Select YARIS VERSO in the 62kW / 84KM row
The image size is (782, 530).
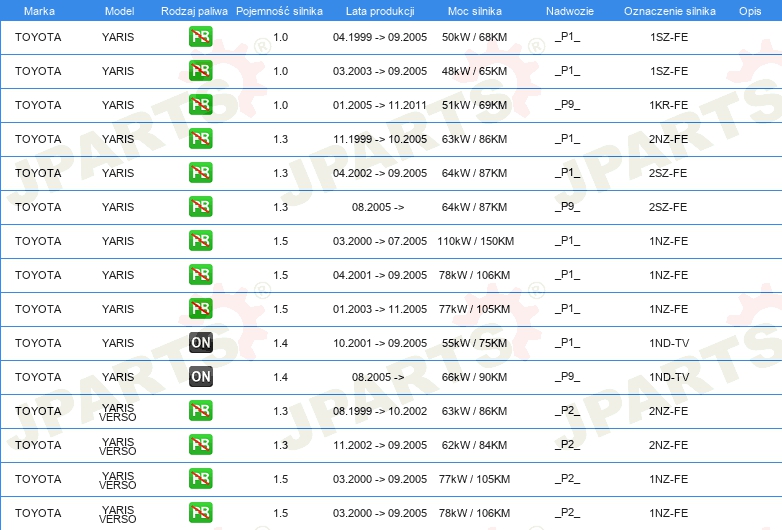pyautogui.click(x=118, y=446)
